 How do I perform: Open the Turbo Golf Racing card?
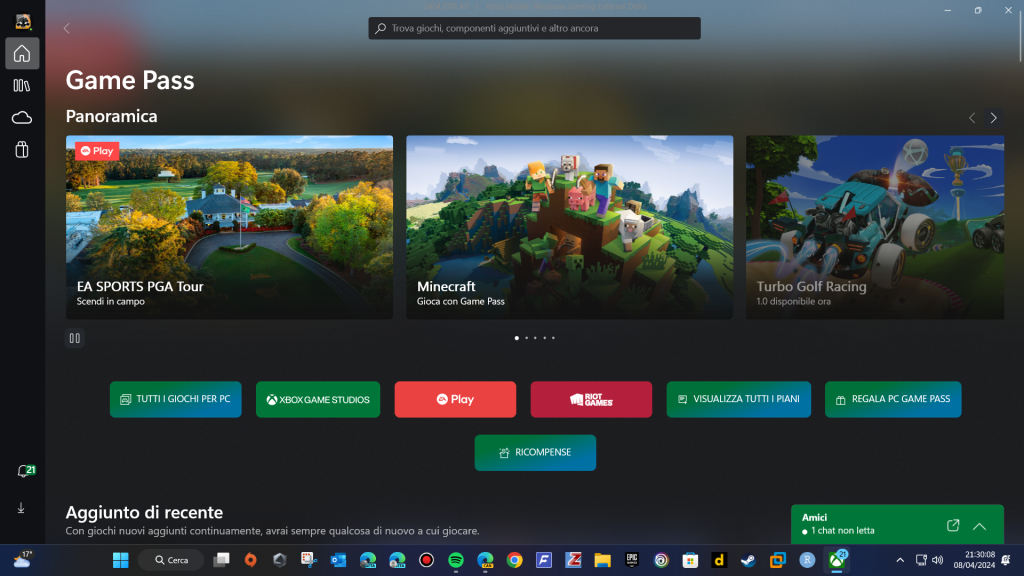(875, 227)
